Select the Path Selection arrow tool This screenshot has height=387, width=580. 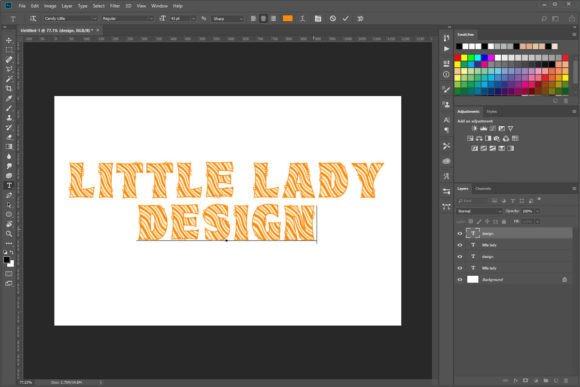[9, 205]
